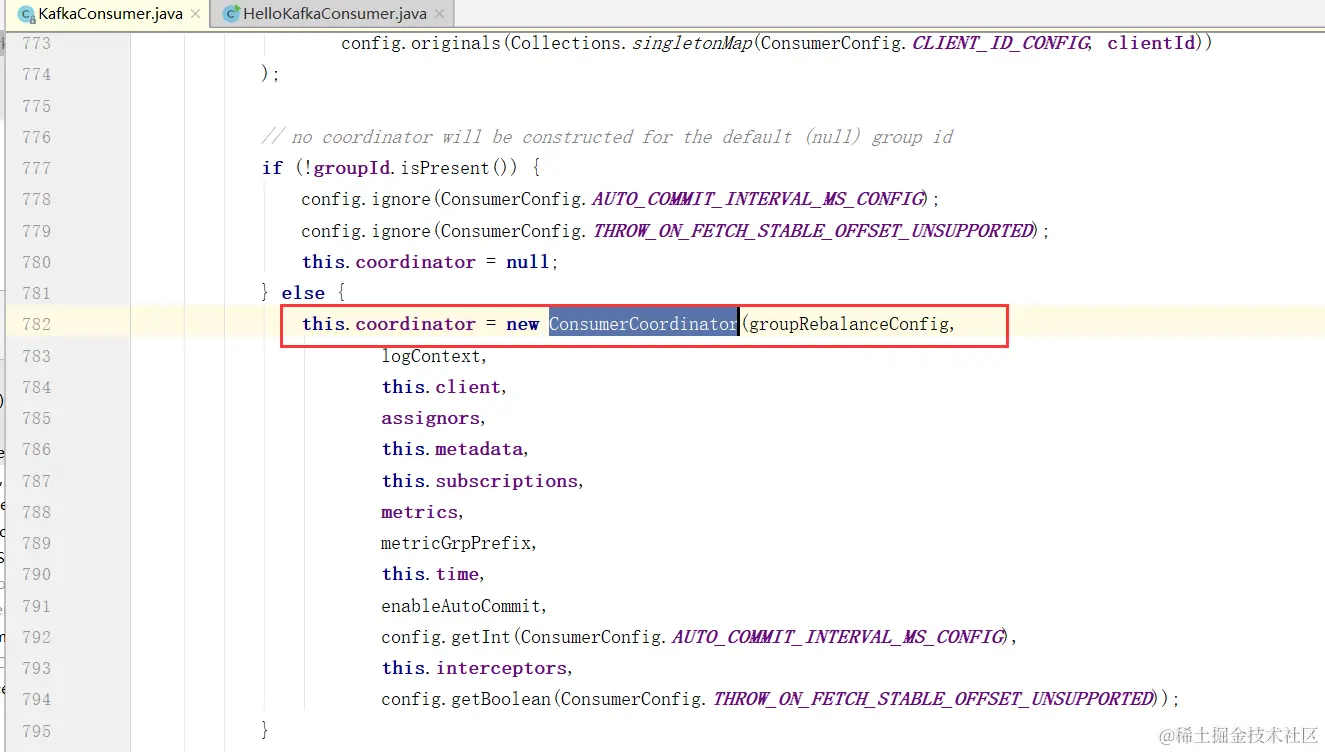Click AUTO_COMMIT_INTERVAL_MS_CONFIG on line 778
The image size is (1325, 752).
coord(757,199)
